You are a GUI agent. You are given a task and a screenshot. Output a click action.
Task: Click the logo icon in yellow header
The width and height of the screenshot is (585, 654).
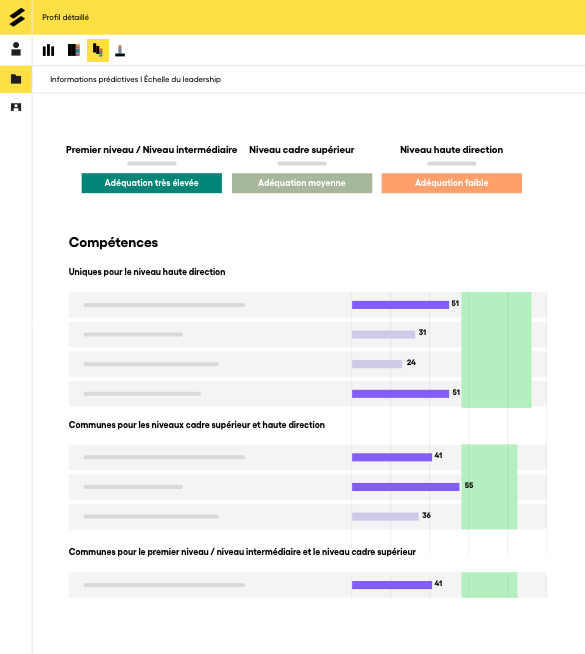pyautogui.click(x=16, y=17)
